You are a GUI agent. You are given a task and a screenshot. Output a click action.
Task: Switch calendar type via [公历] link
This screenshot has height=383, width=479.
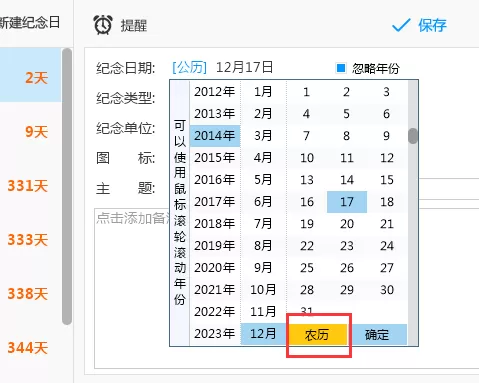pos(189,67)
